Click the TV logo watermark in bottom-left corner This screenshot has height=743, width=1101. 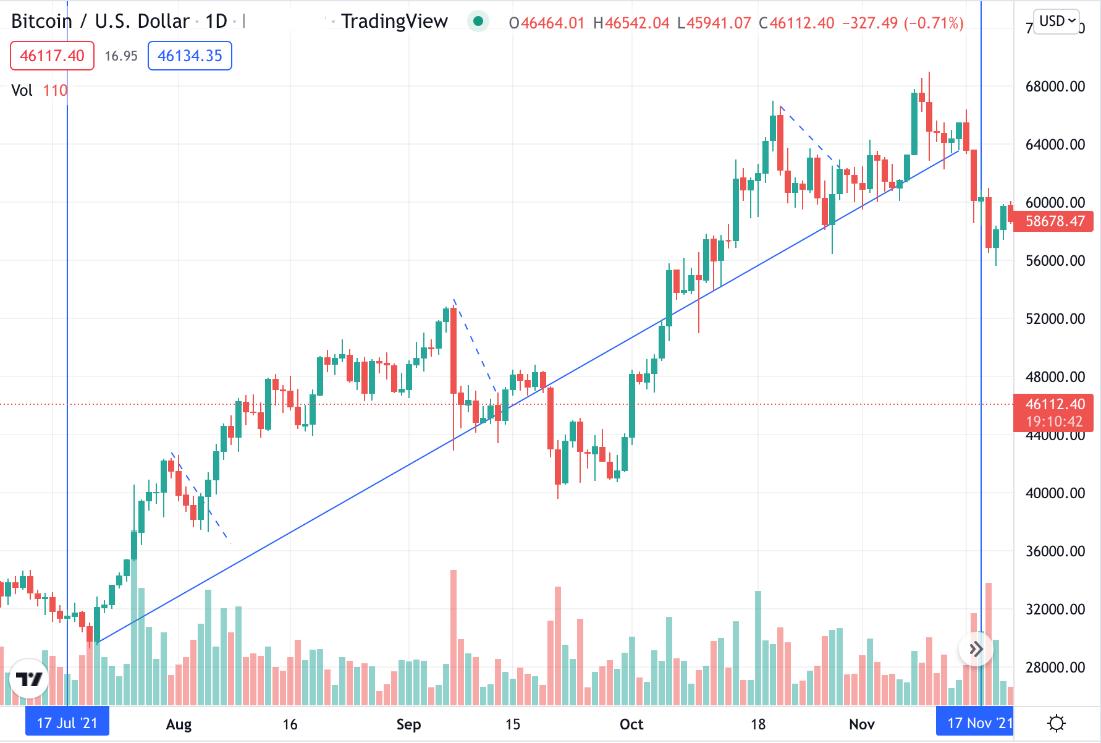pos(27,680)
